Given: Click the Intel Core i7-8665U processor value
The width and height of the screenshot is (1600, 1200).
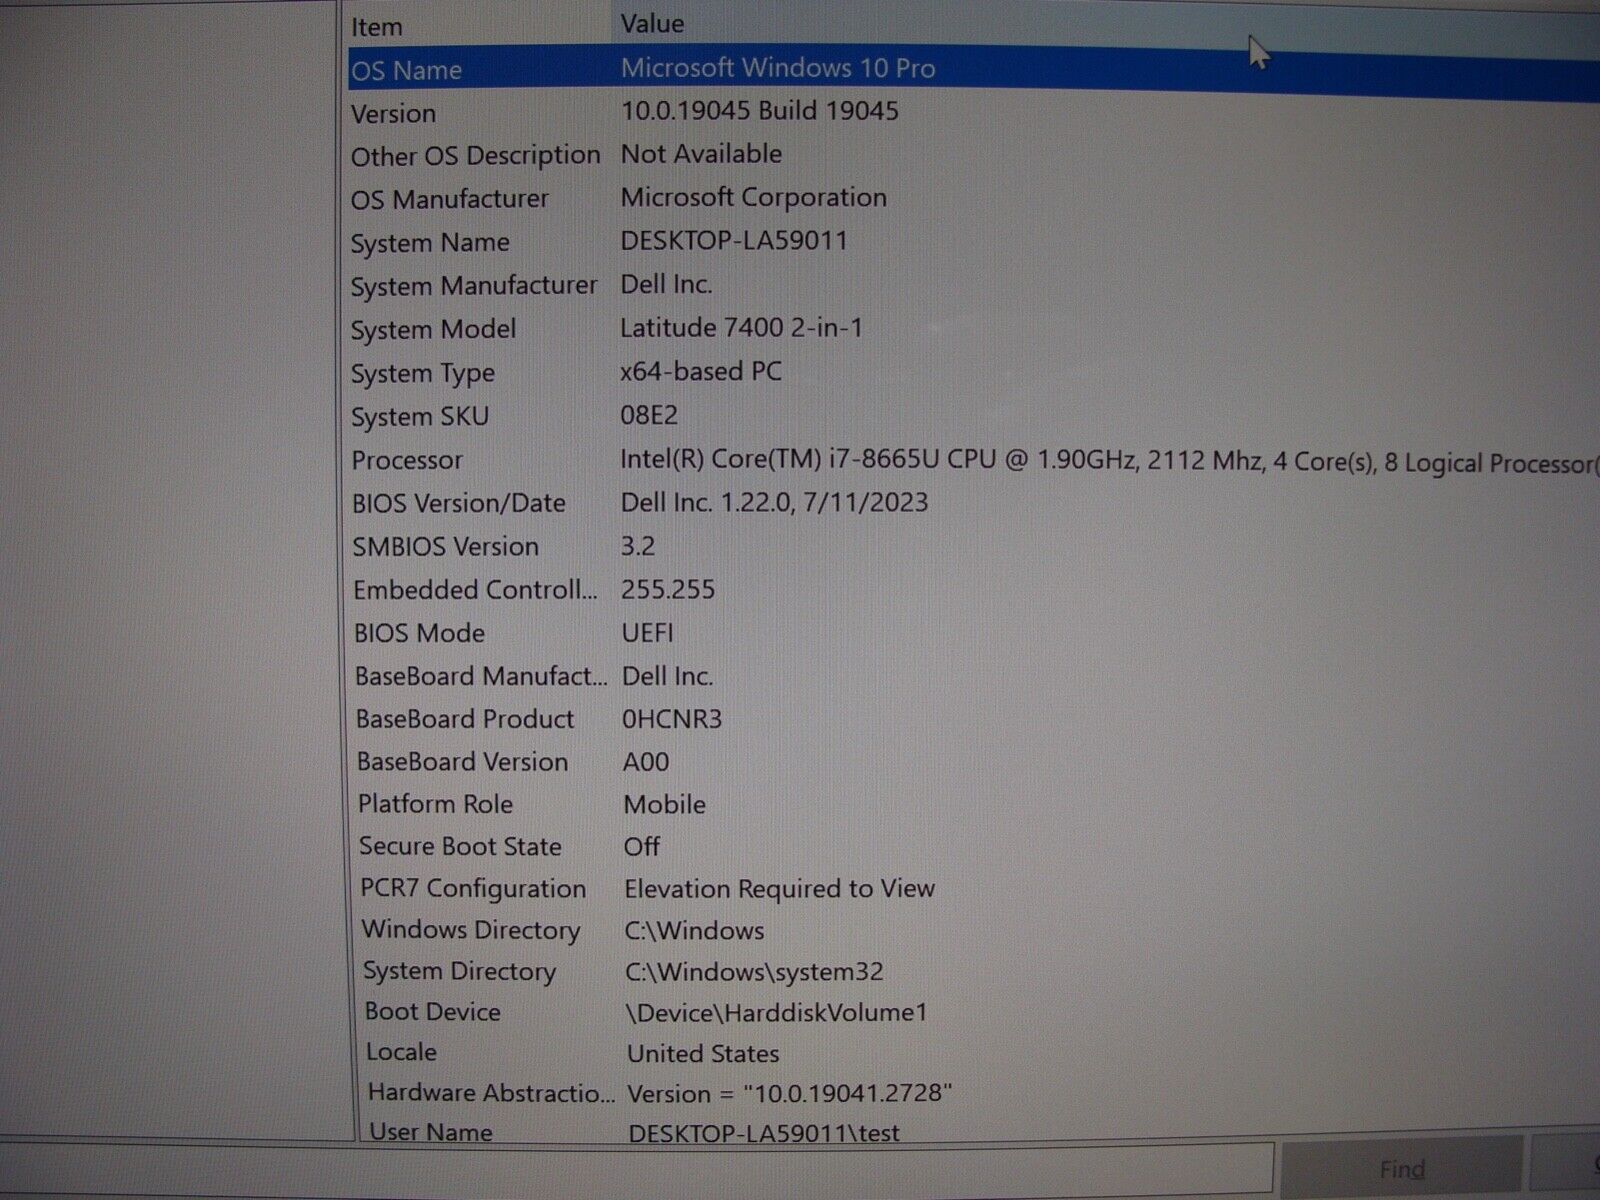Looking at the screenshot, I should click(x=1108, y=461).
